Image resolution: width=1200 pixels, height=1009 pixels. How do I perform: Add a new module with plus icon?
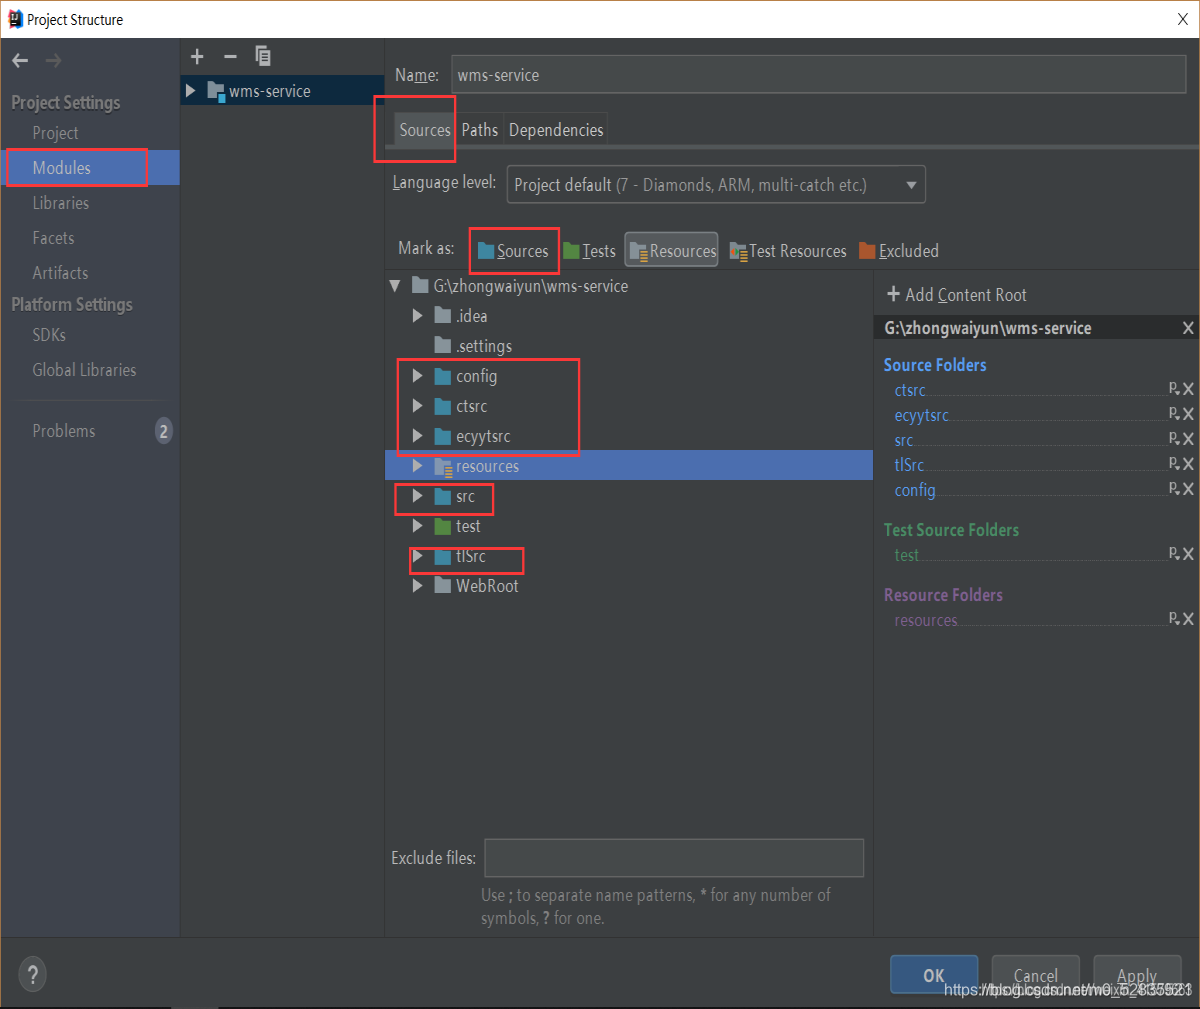tap(197, 57)
